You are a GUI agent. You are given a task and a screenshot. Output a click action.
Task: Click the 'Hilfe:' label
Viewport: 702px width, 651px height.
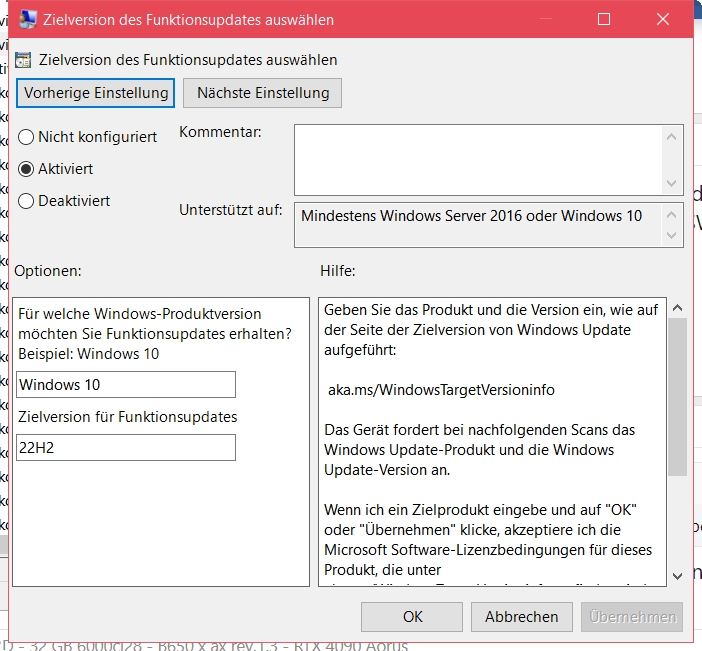point(338,271)
